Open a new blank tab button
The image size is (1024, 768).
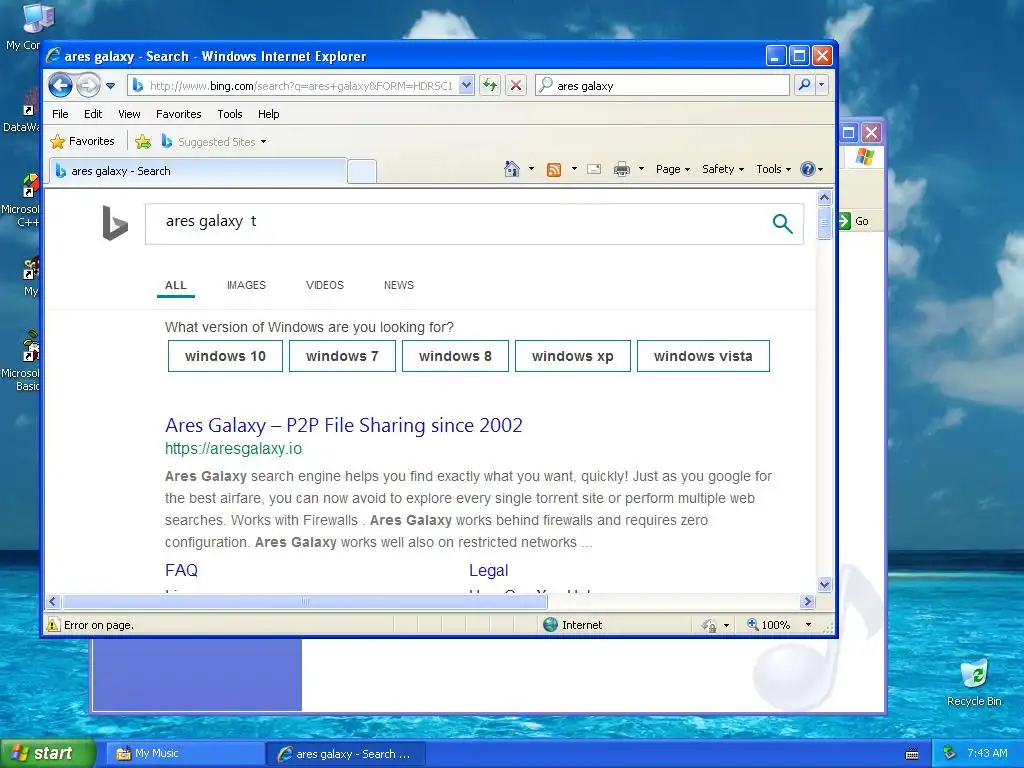[362, 171]
